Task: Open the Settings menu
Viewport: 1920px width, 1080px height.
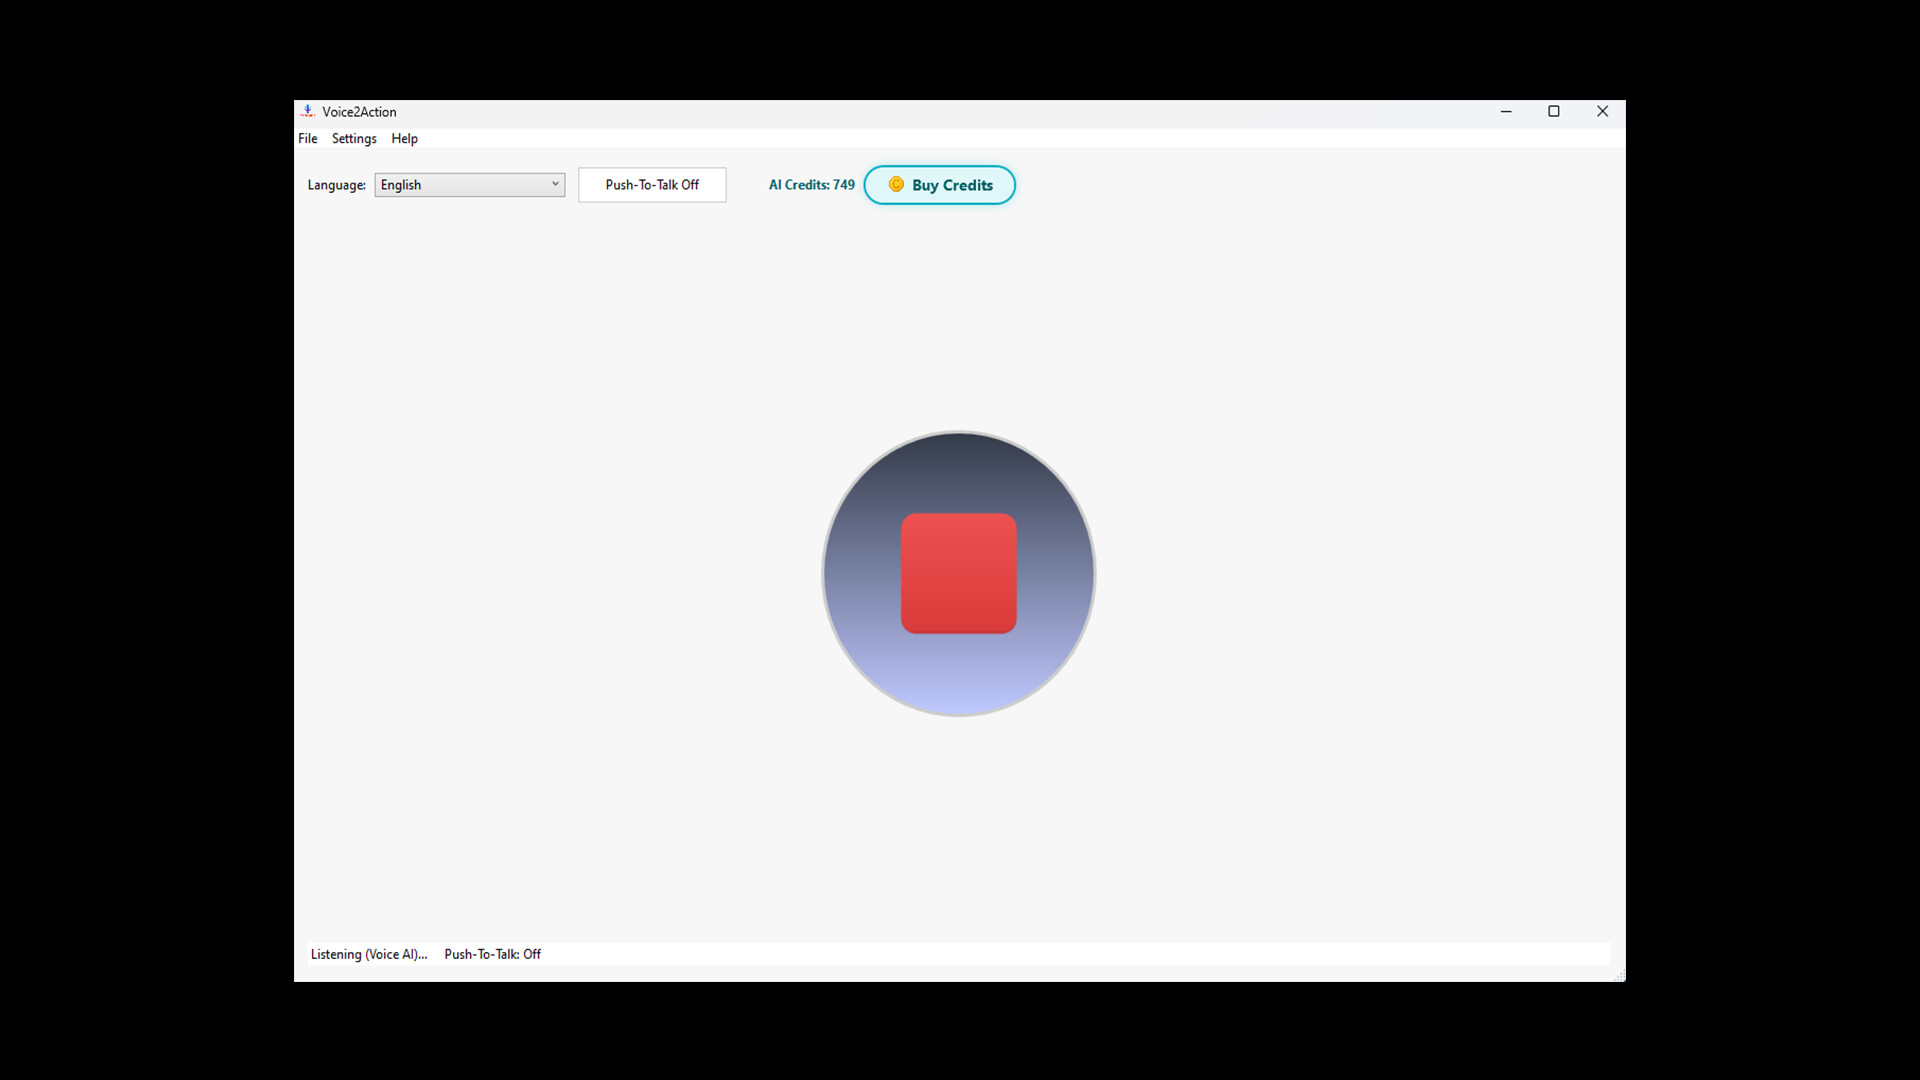Action: click(x=353, y=138)
